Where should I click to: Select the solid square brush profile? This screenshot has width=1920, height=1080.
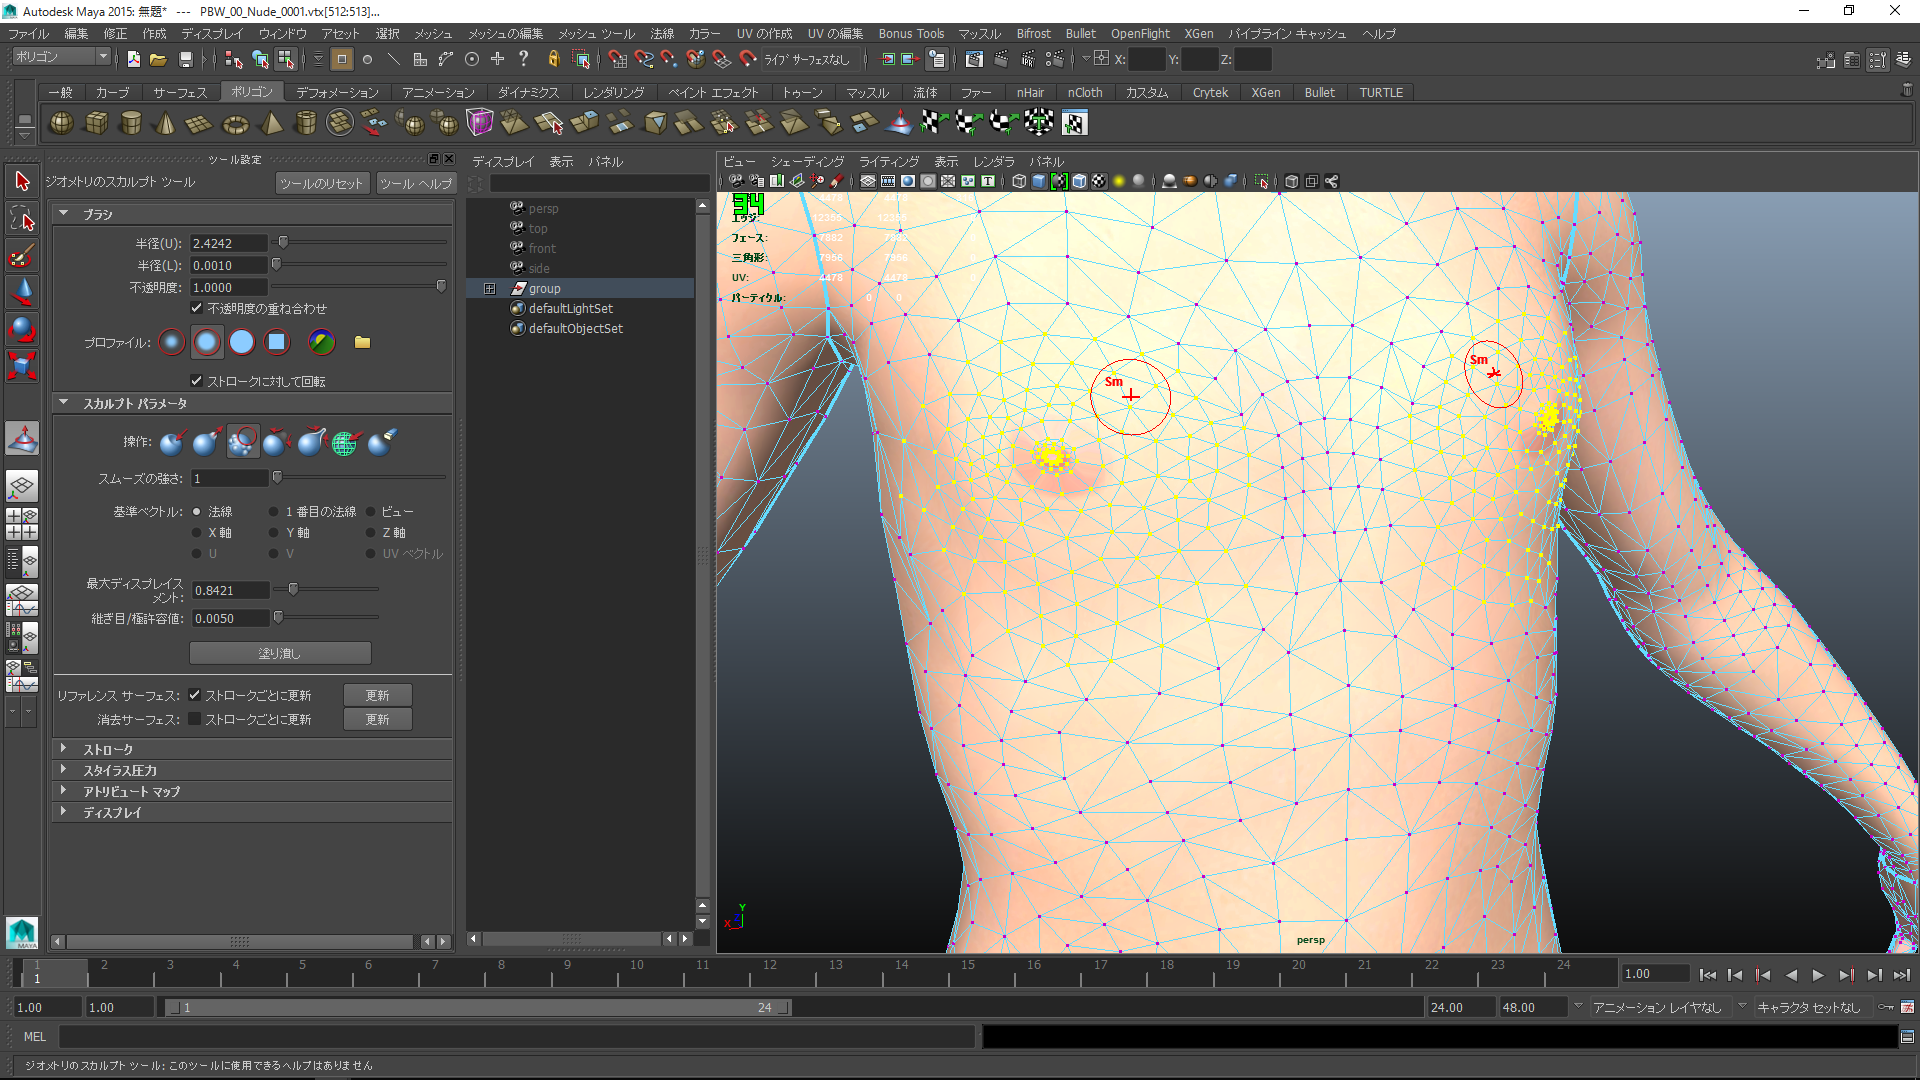[276, 342]
